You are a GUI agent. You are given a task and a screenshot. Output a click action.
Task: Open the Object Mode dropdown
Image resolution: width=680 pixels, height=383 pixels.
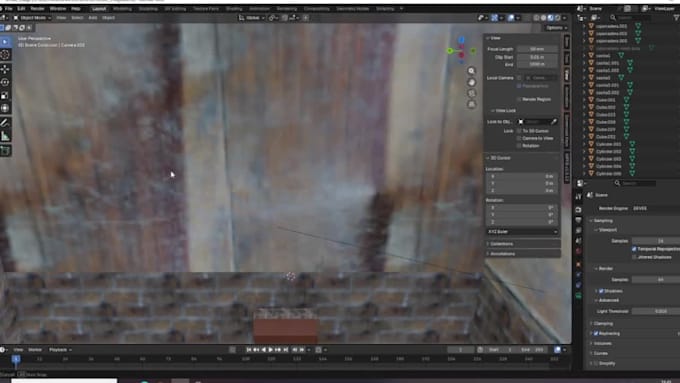(x=33, y=18)
